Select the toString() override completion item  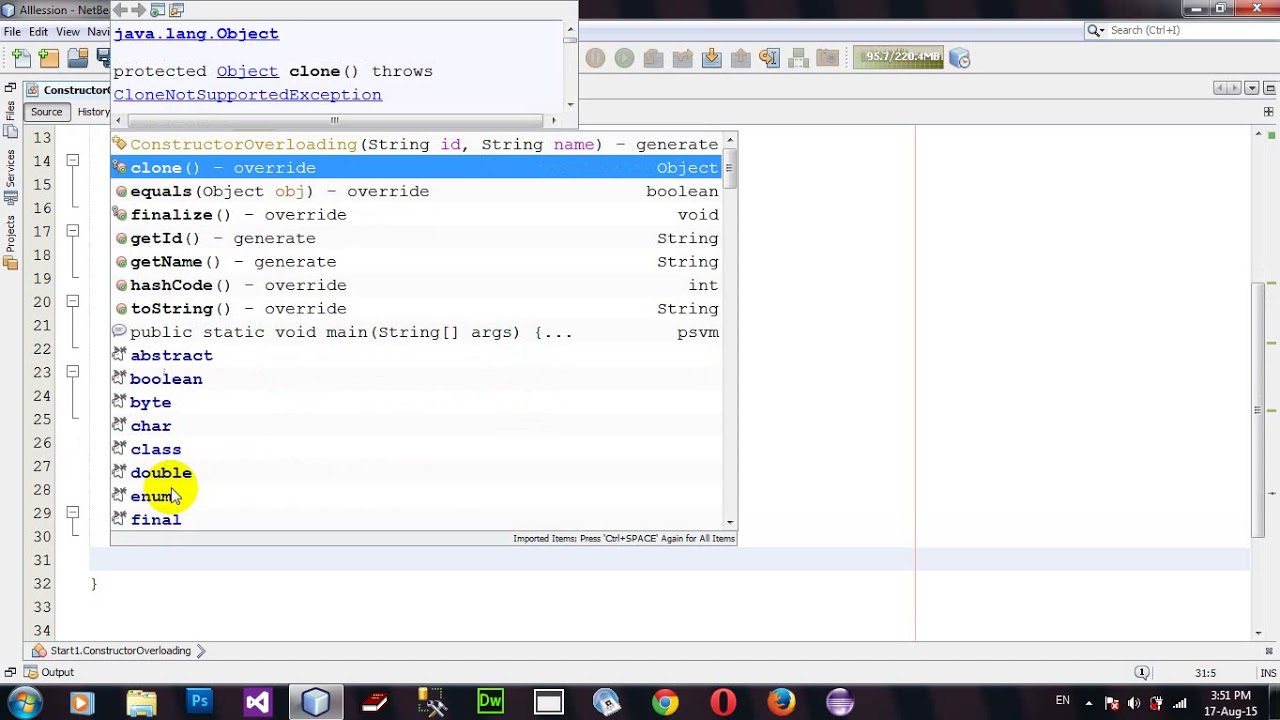[x=415, y=309]
